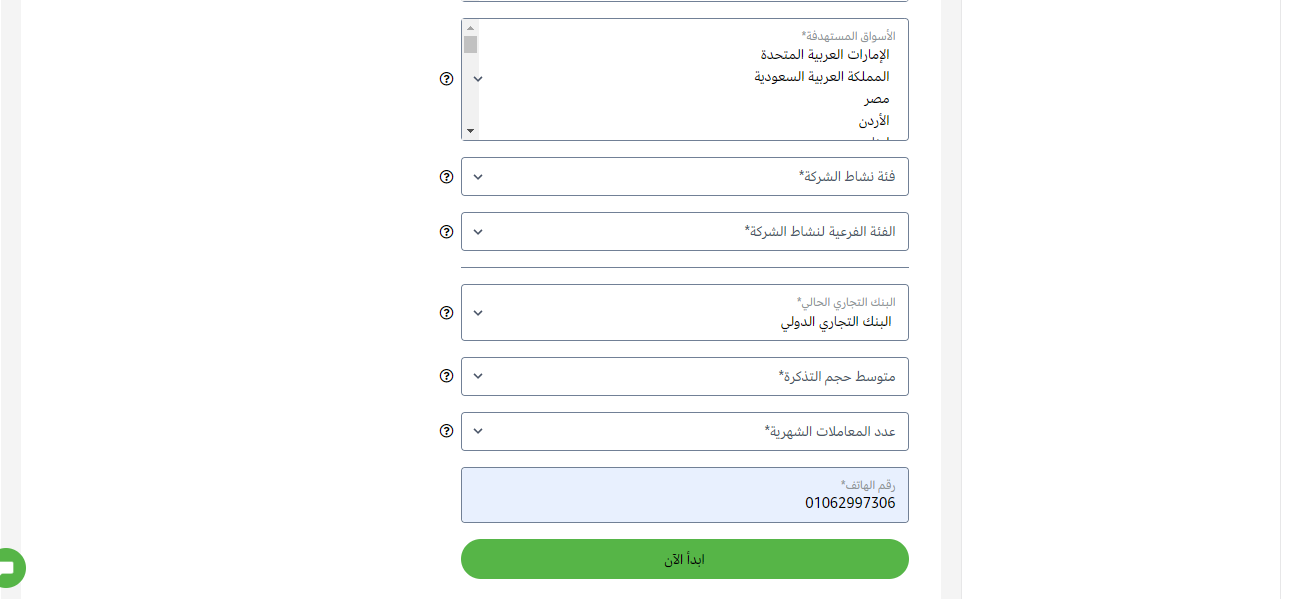Expand البنك التجاري الحالي dropdown
1289x599 pixels.
685,313
